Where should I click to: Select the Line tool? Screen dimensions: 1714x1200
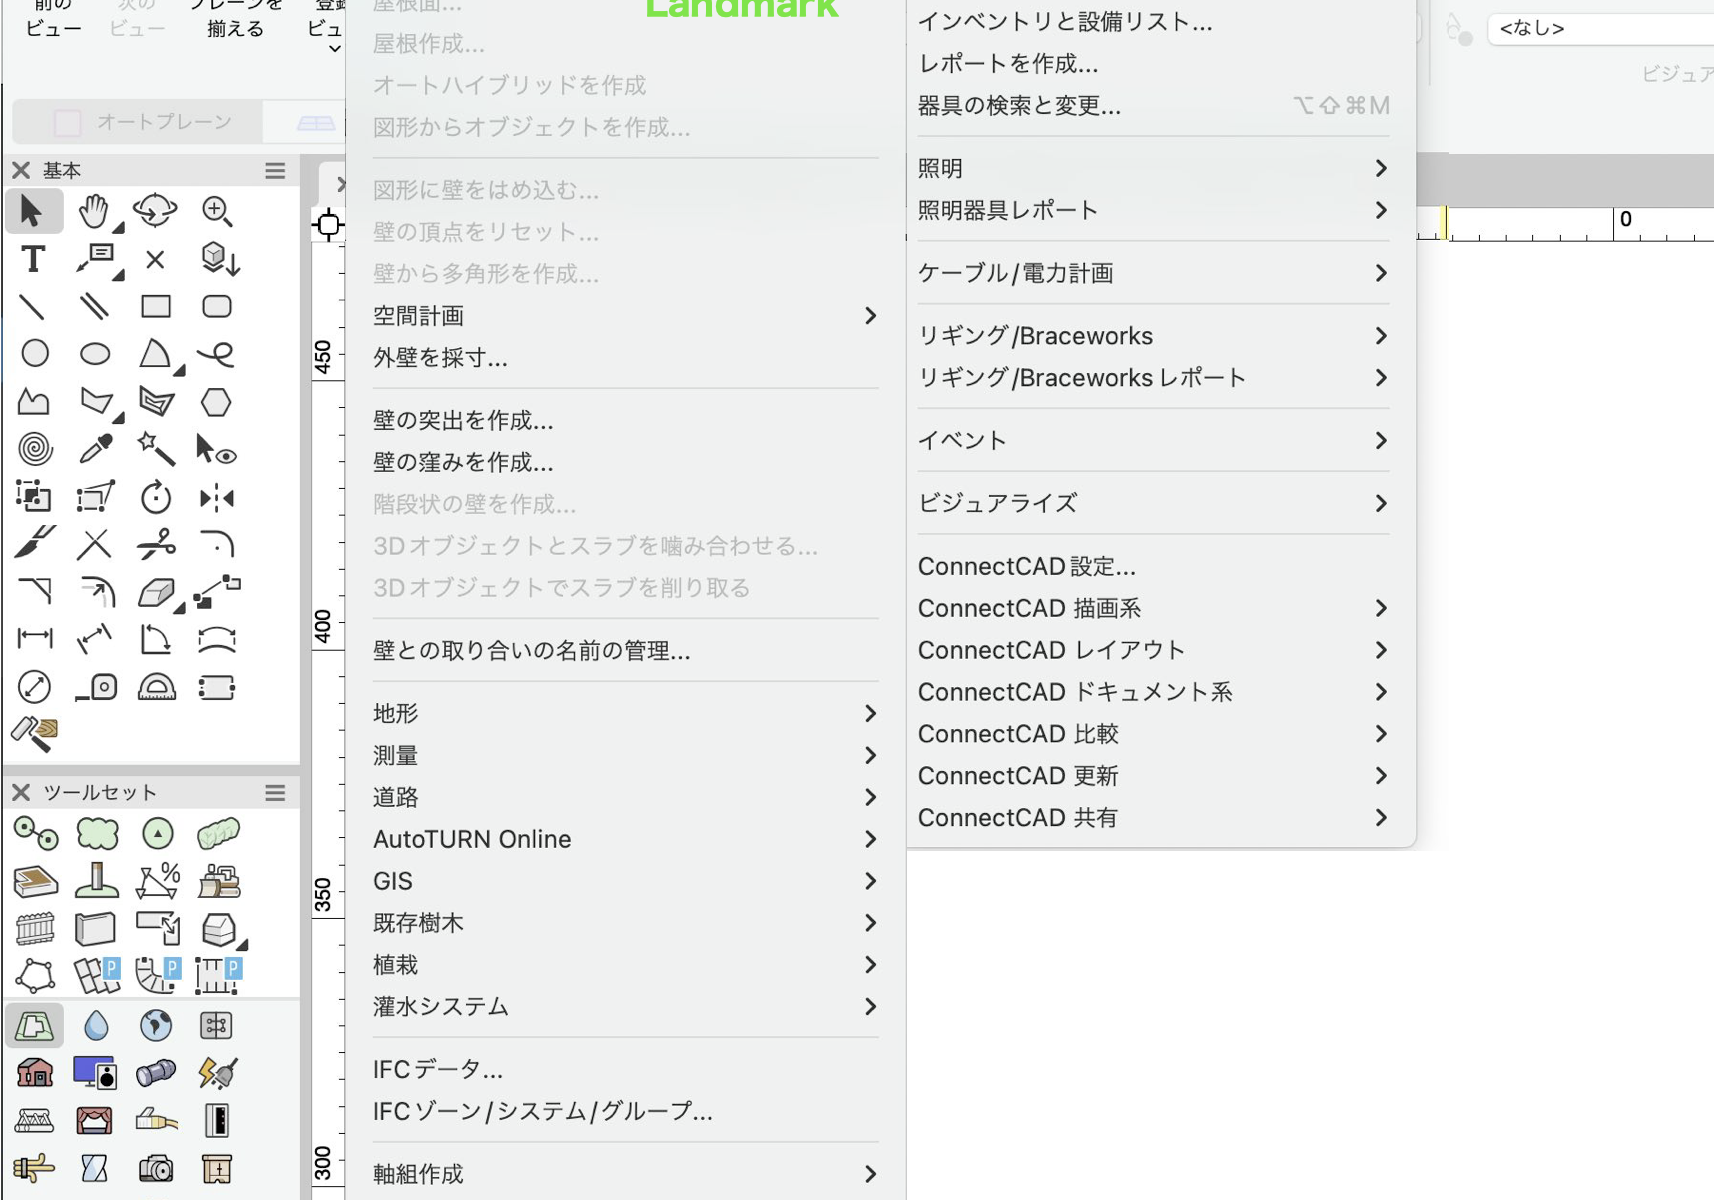point(33,306)
